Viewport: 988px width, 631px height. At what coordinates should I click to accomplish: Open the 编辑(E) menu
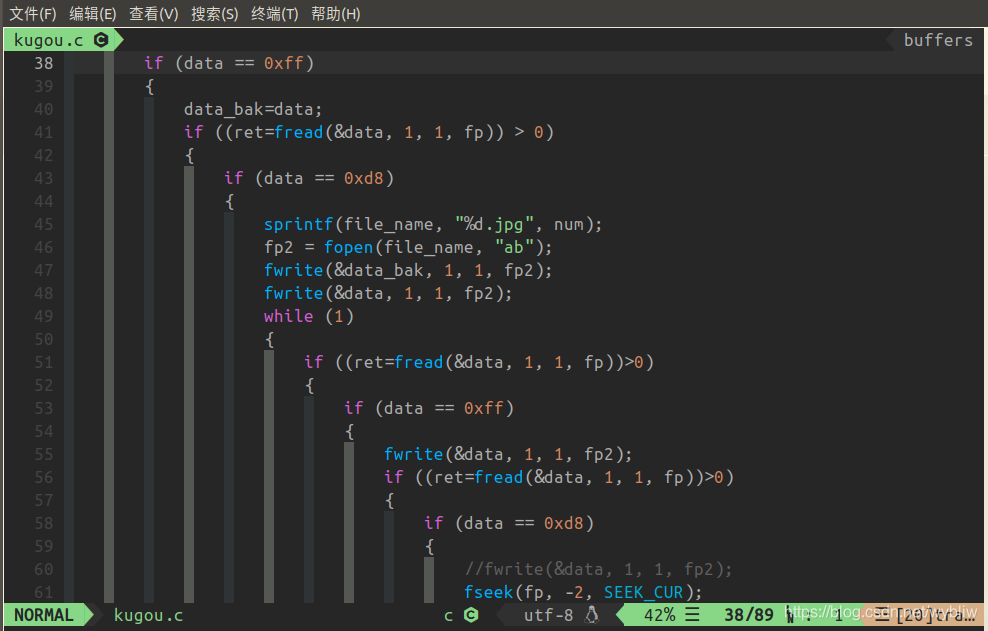[93, 14]
